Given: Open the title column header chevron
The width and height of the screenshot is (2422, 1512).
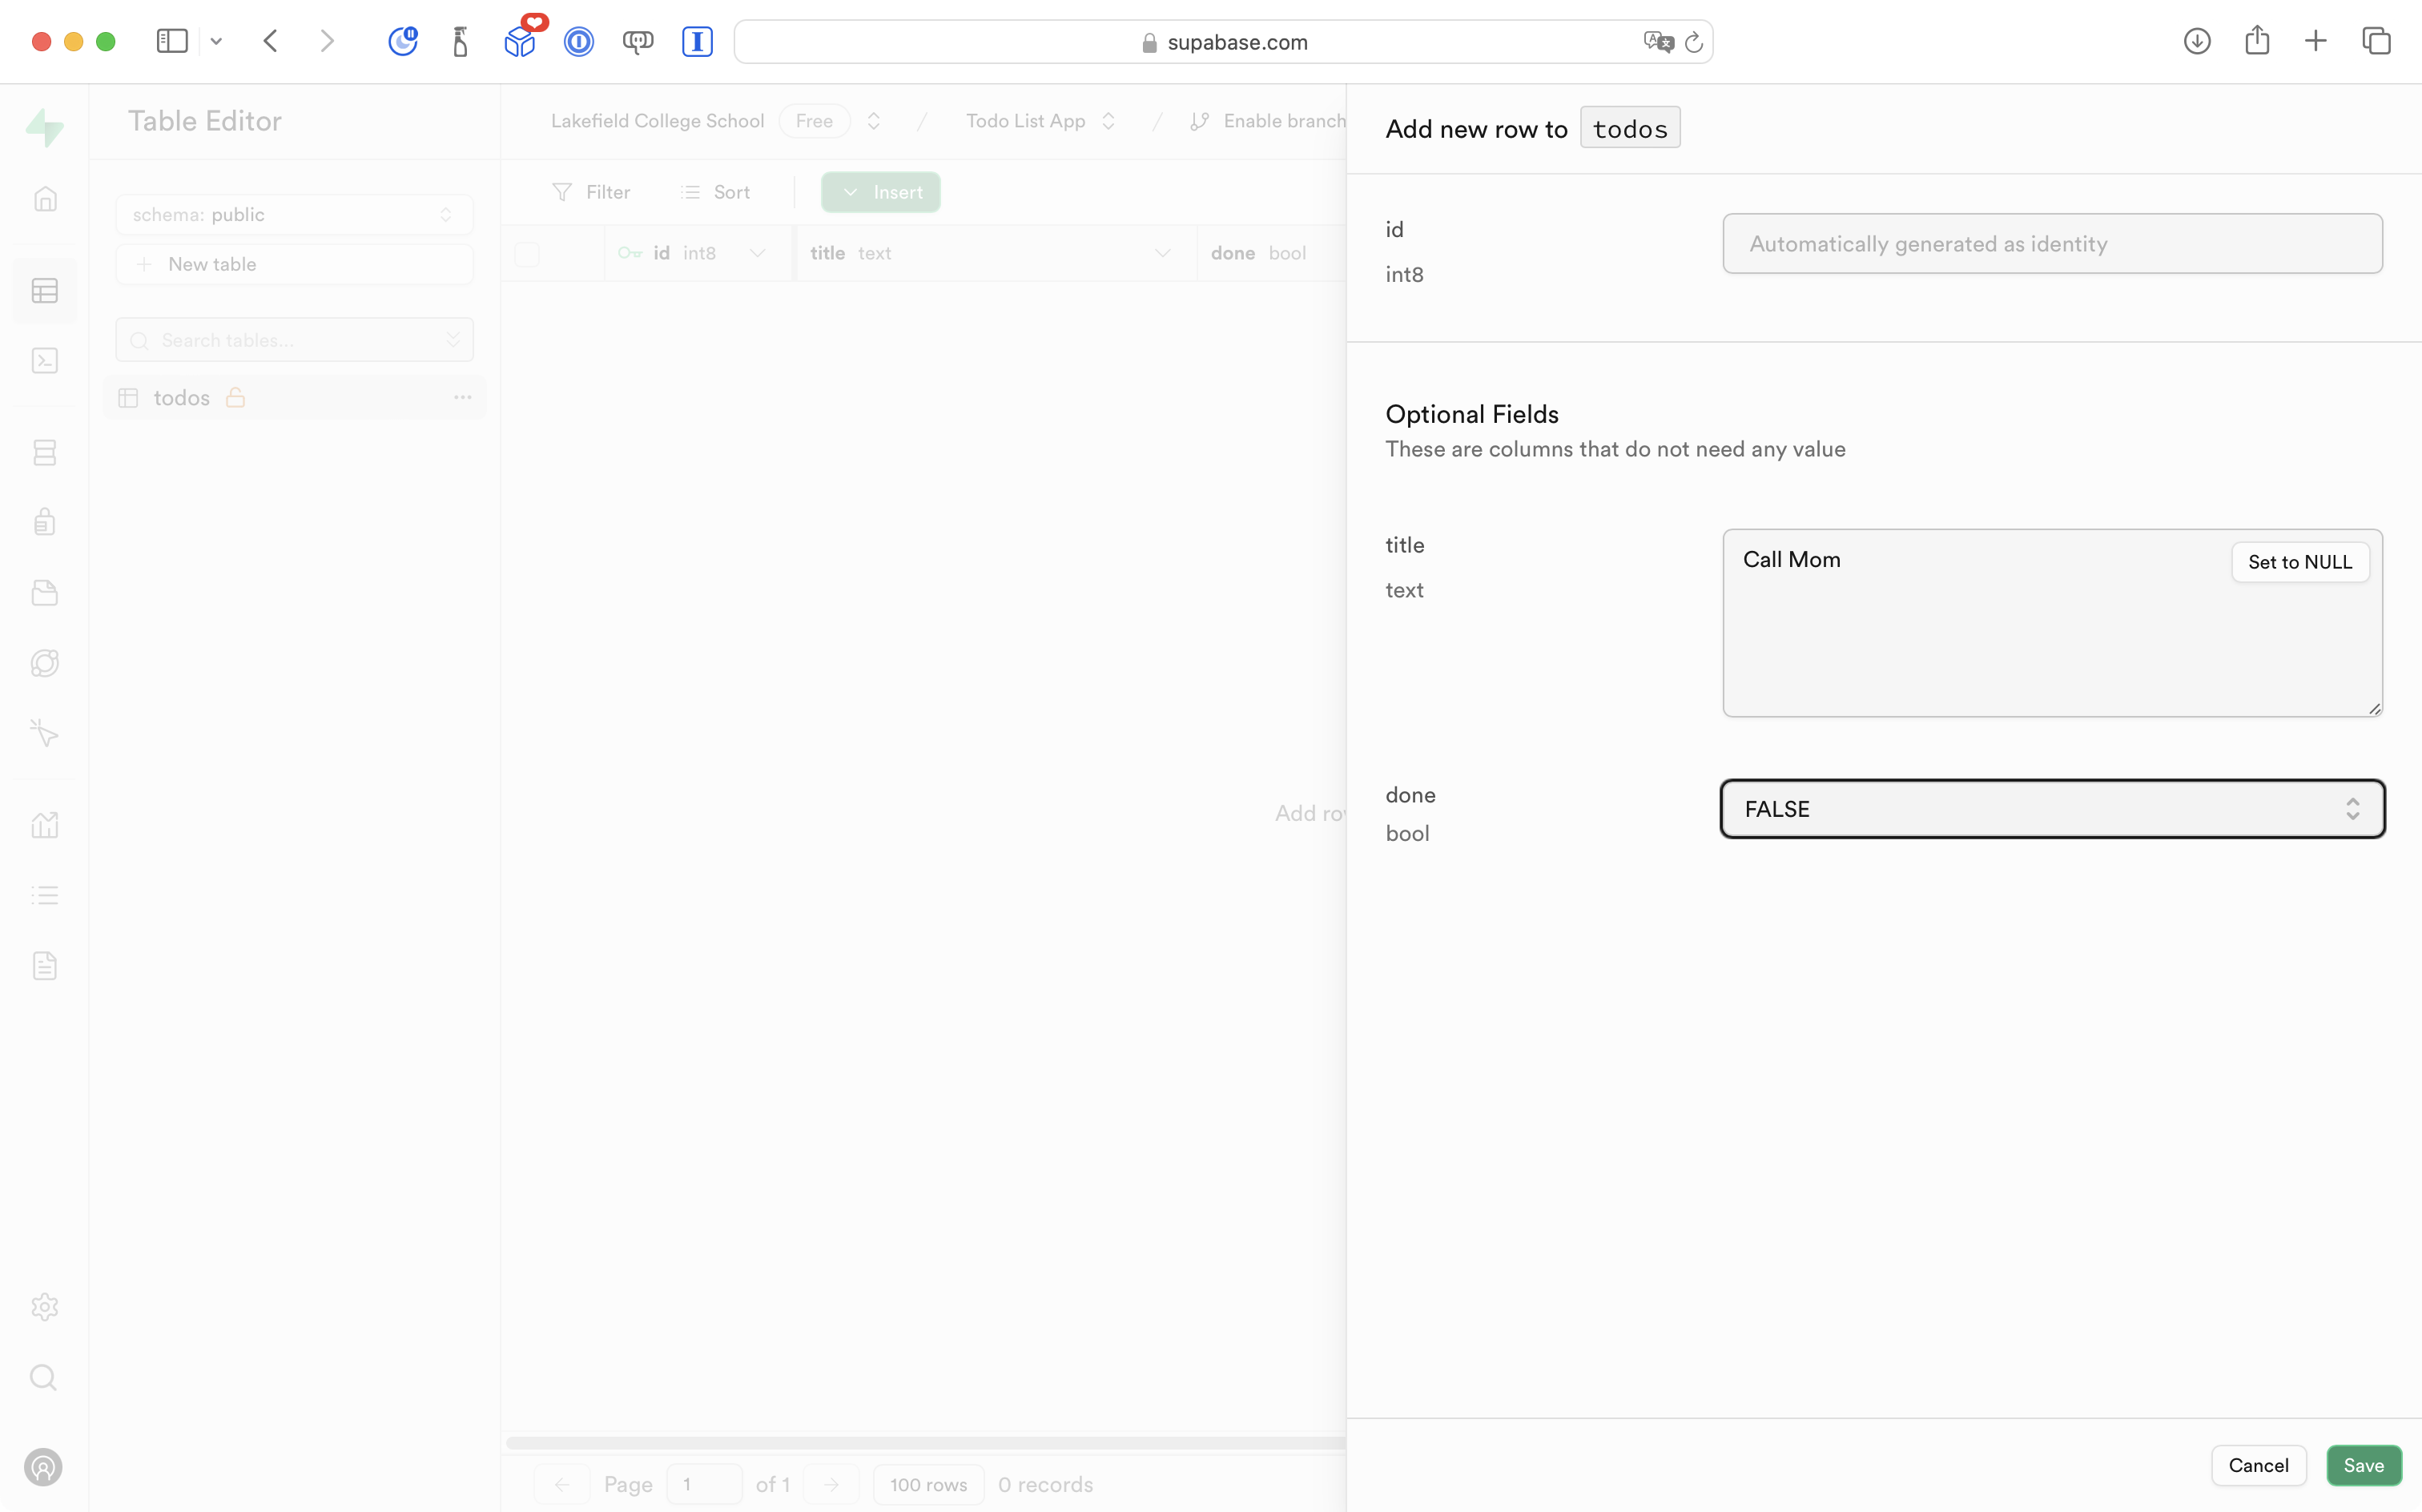Looking at the screenshot, I should click(x=1162, y=254).
